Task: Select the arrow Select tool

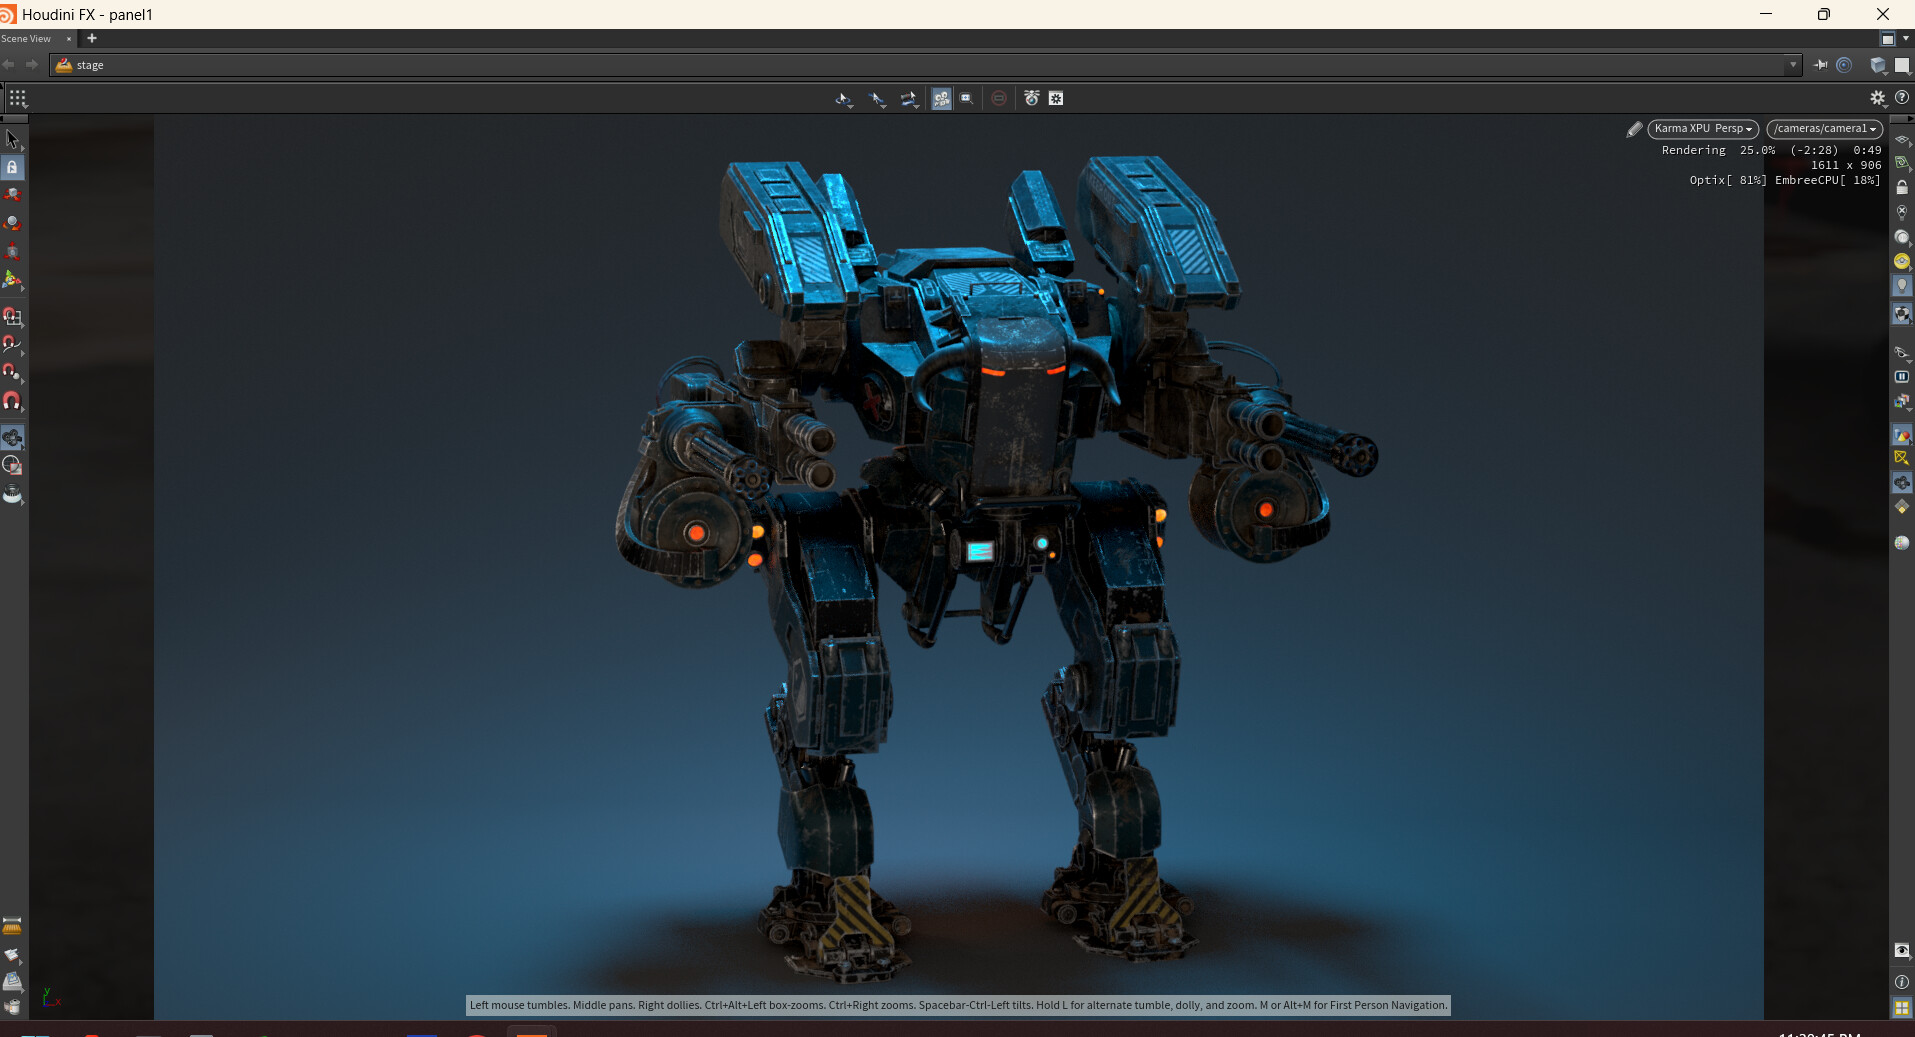Action: (x=12, y=139)
